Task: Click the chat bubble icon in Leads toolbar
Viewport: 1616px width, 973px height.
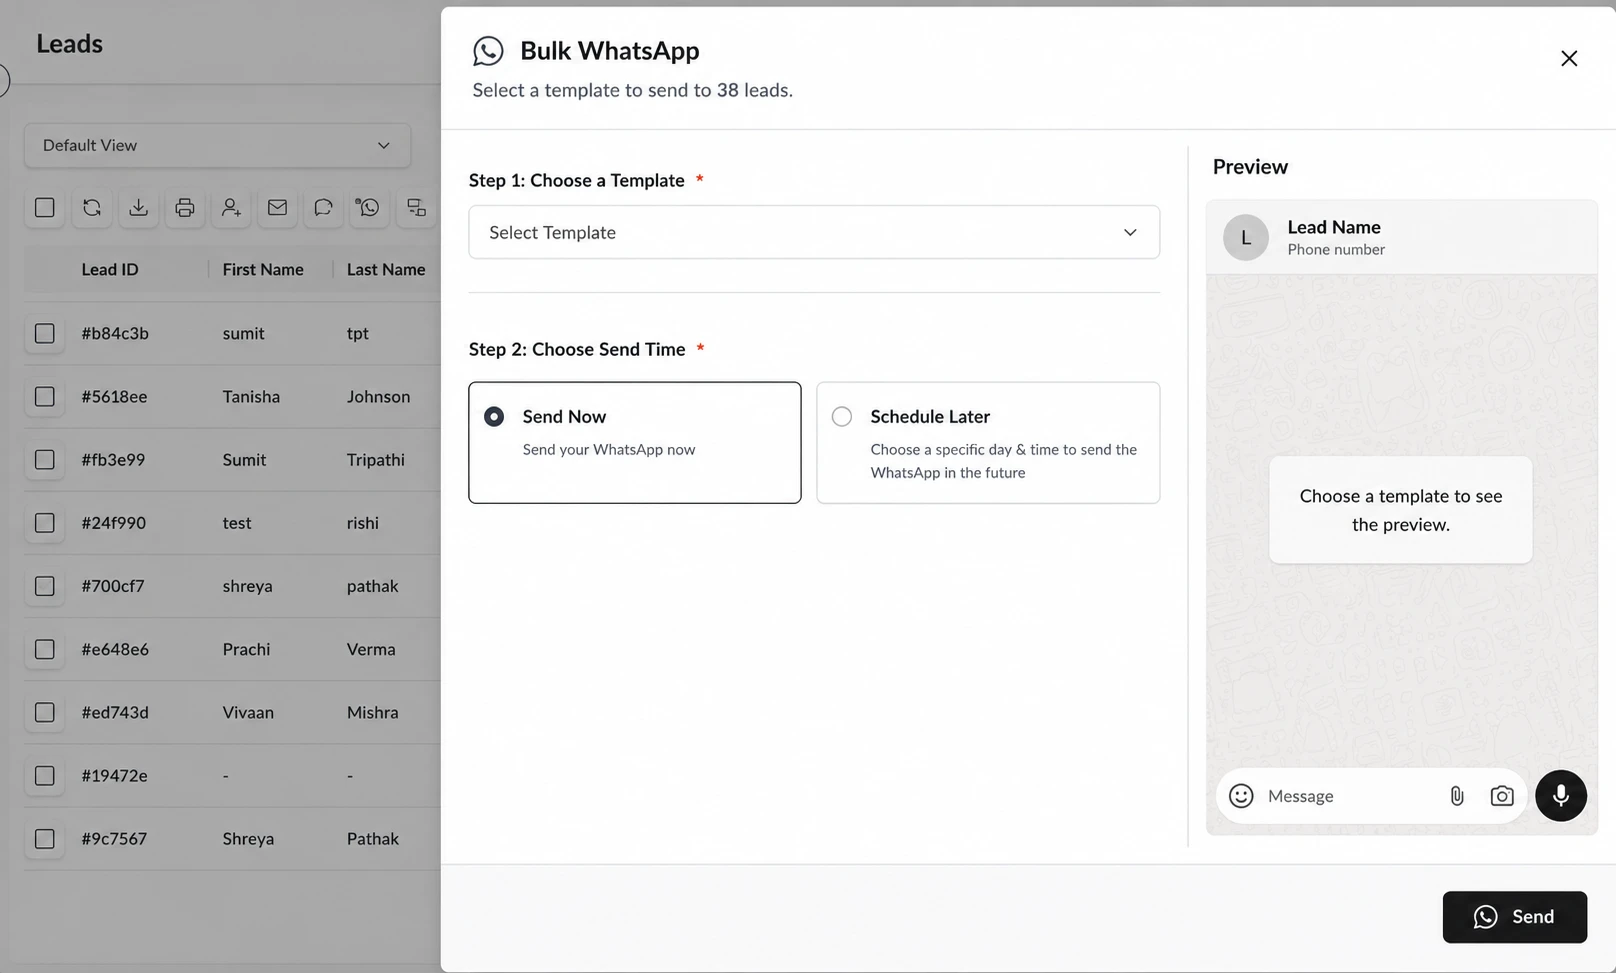Action: coord(323,207)
